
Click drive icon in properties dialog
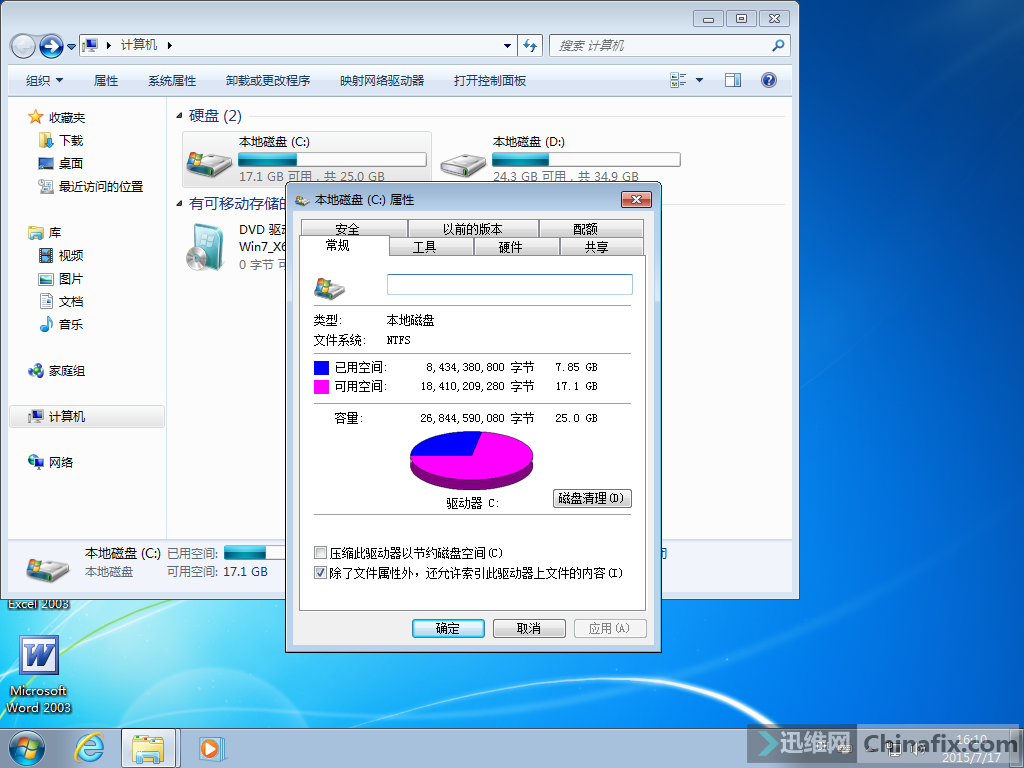[329, 287]
